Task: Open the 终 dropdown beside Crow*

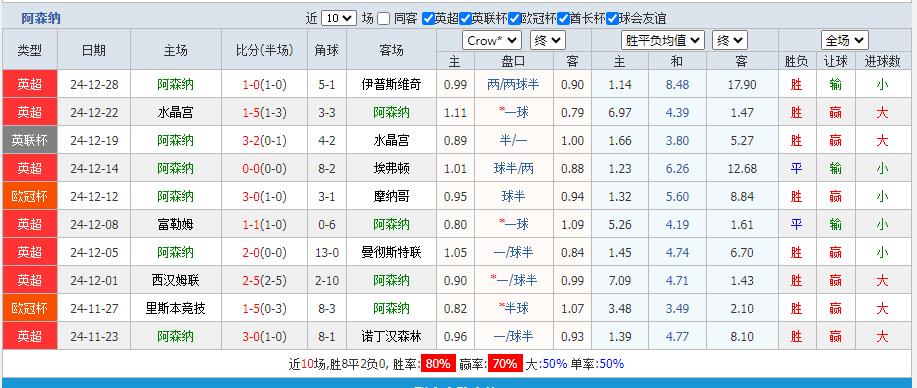Action: (x=548, y=40)
